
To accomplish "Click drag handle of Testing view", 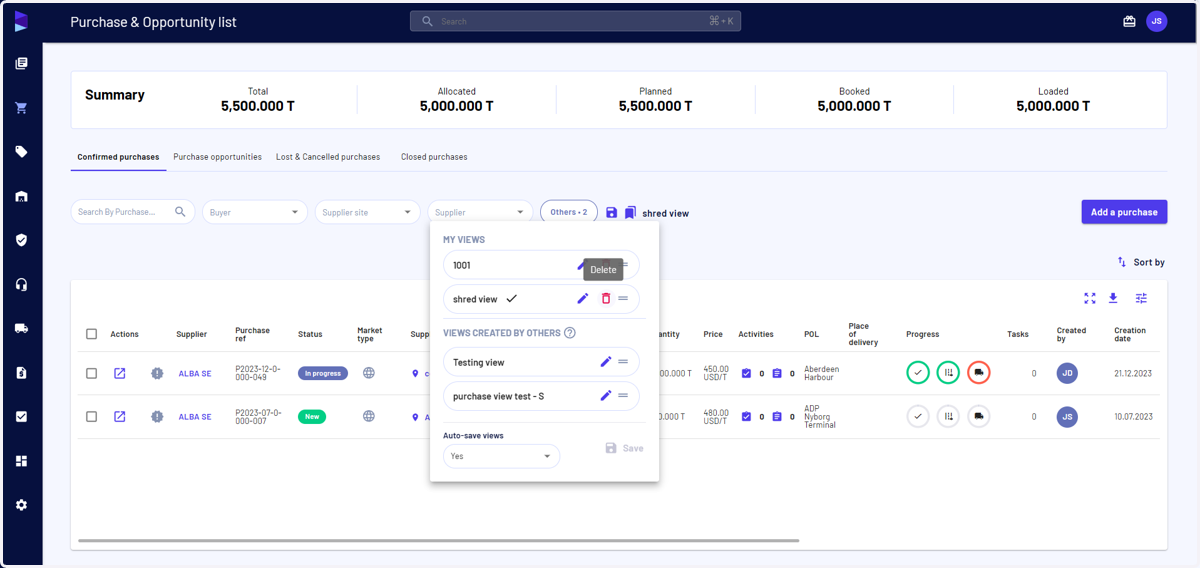I will pyautogui.click(x=623, y=362).
